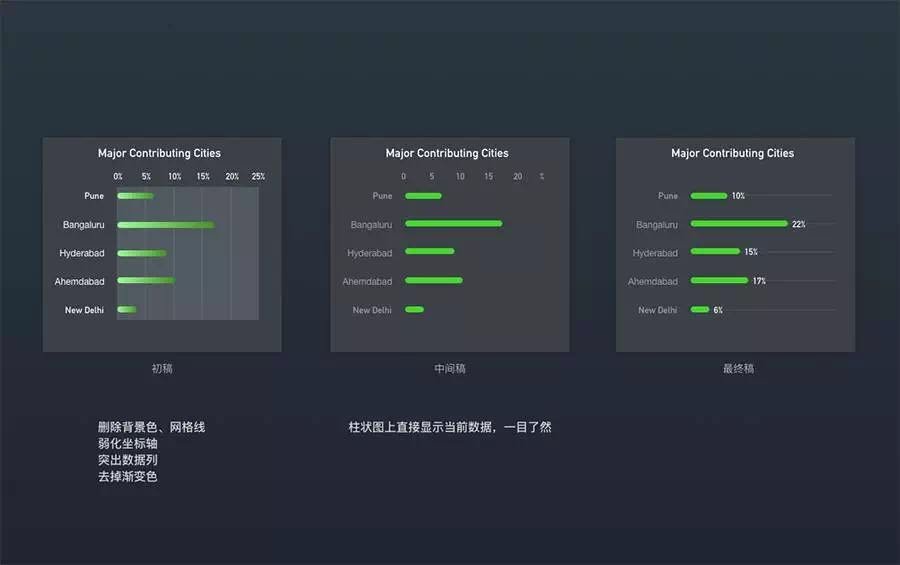Click the 'Pune' label in the 最终稿 chart
Viewport: 900px width, 565px height.
[668, 196]
